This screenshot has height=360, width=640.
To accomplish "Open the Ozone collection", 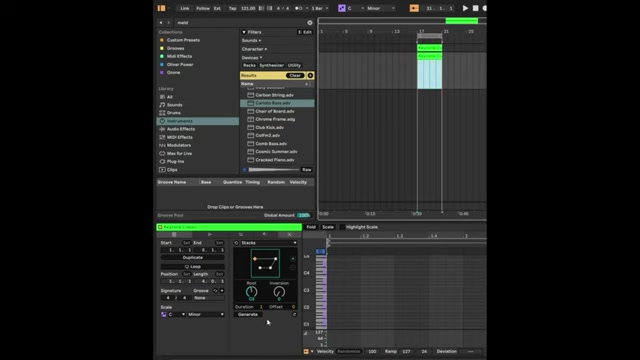I will [173, 73].
